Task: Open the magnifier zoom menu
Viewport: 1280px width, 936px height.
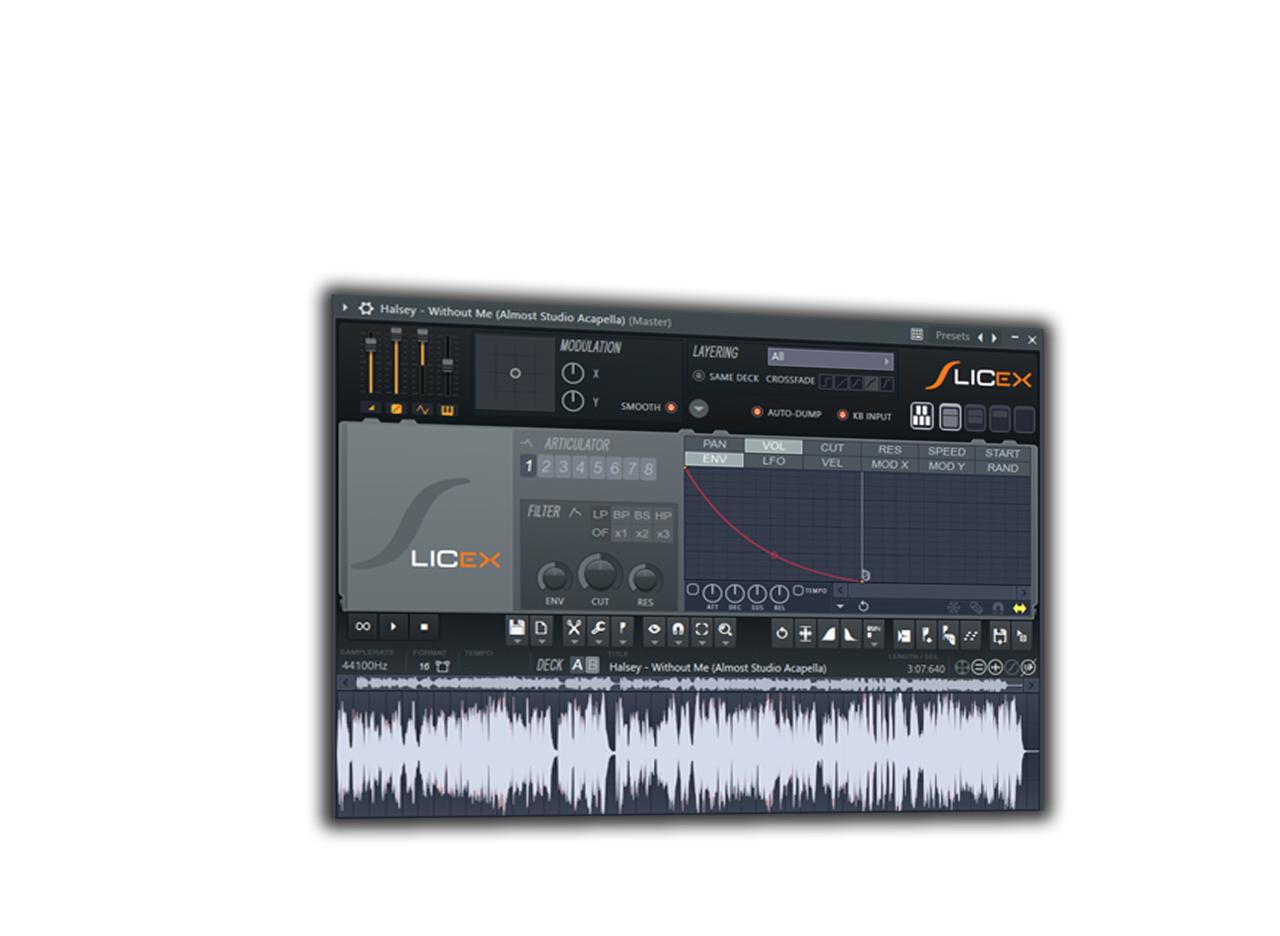Action: [x=725, y=633]
